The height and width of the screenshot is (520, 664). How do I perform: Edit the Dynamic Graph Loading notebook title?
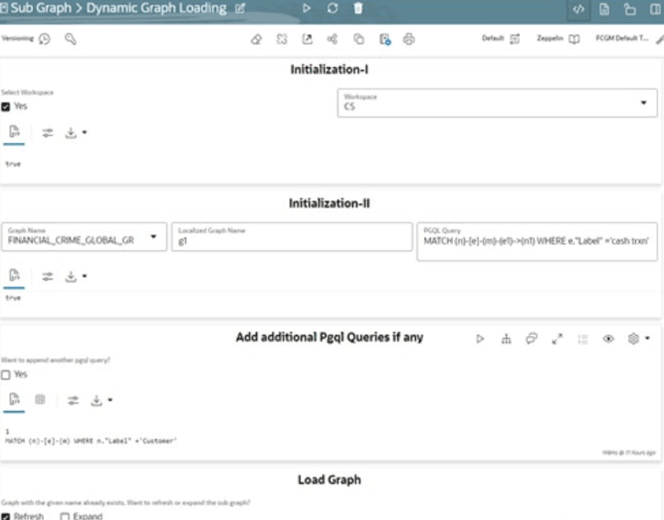240,8
